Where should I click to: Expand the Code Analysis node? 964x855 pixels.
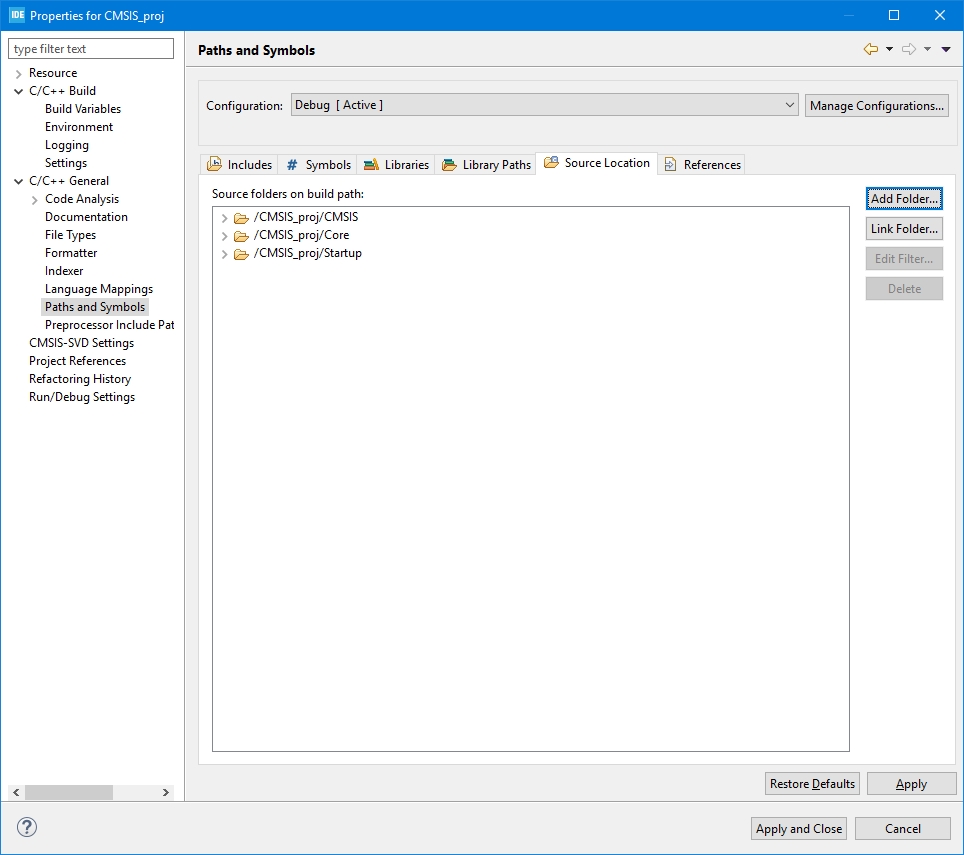point(35,200)
